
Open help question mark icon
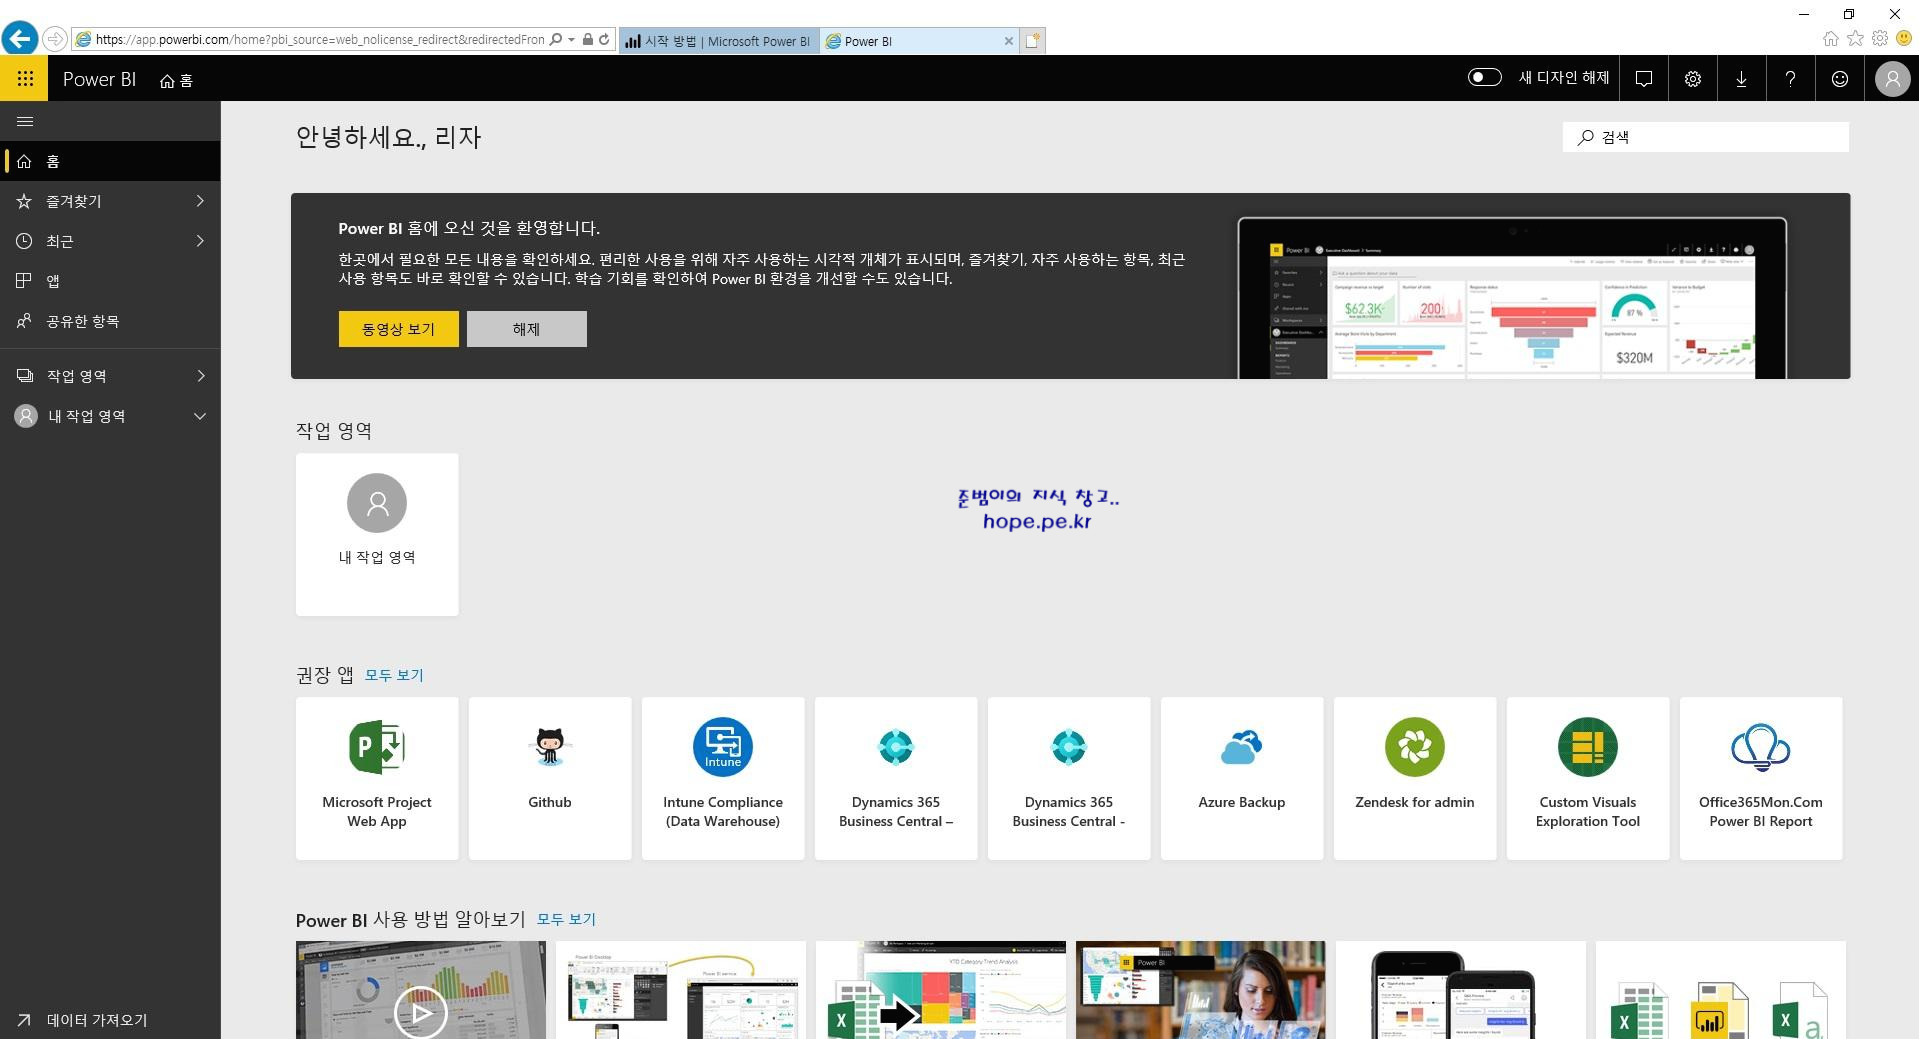pyautogui.click(x=1790, y=78)
